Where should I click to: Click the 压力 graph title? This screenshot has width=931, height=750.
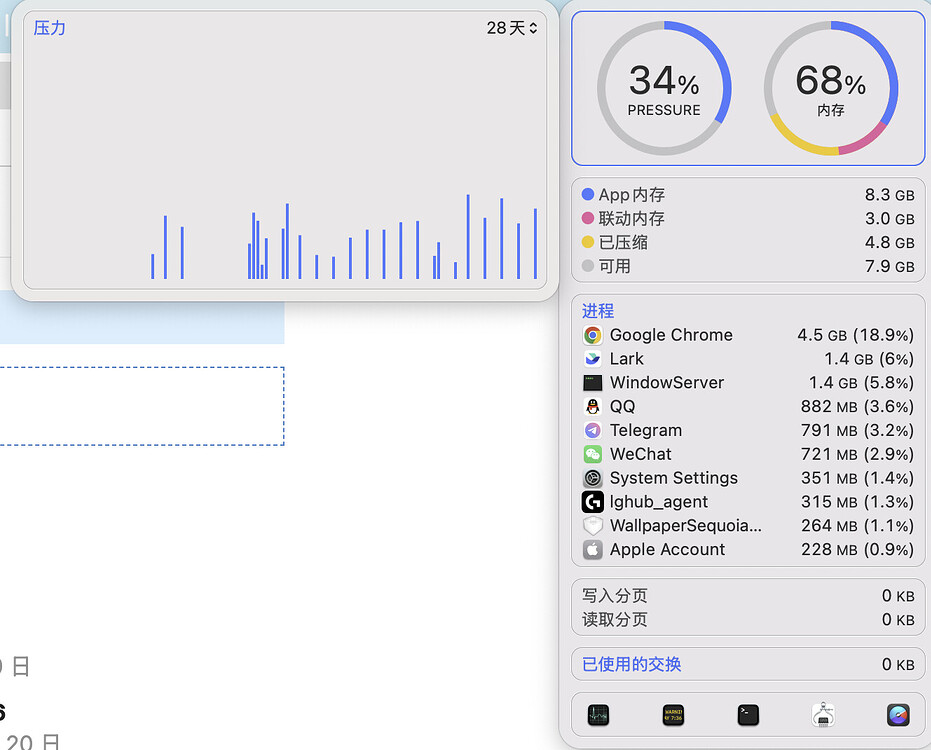pos(49,28)
